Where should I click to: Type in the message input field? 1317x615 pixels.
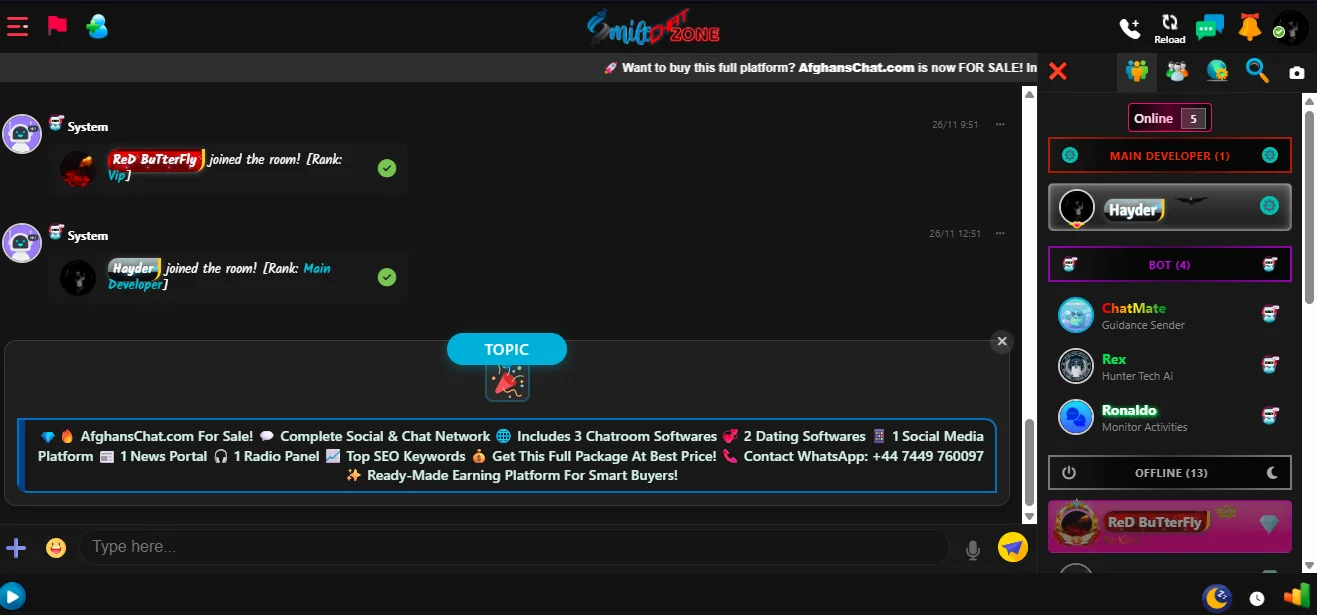coord(510,547)
